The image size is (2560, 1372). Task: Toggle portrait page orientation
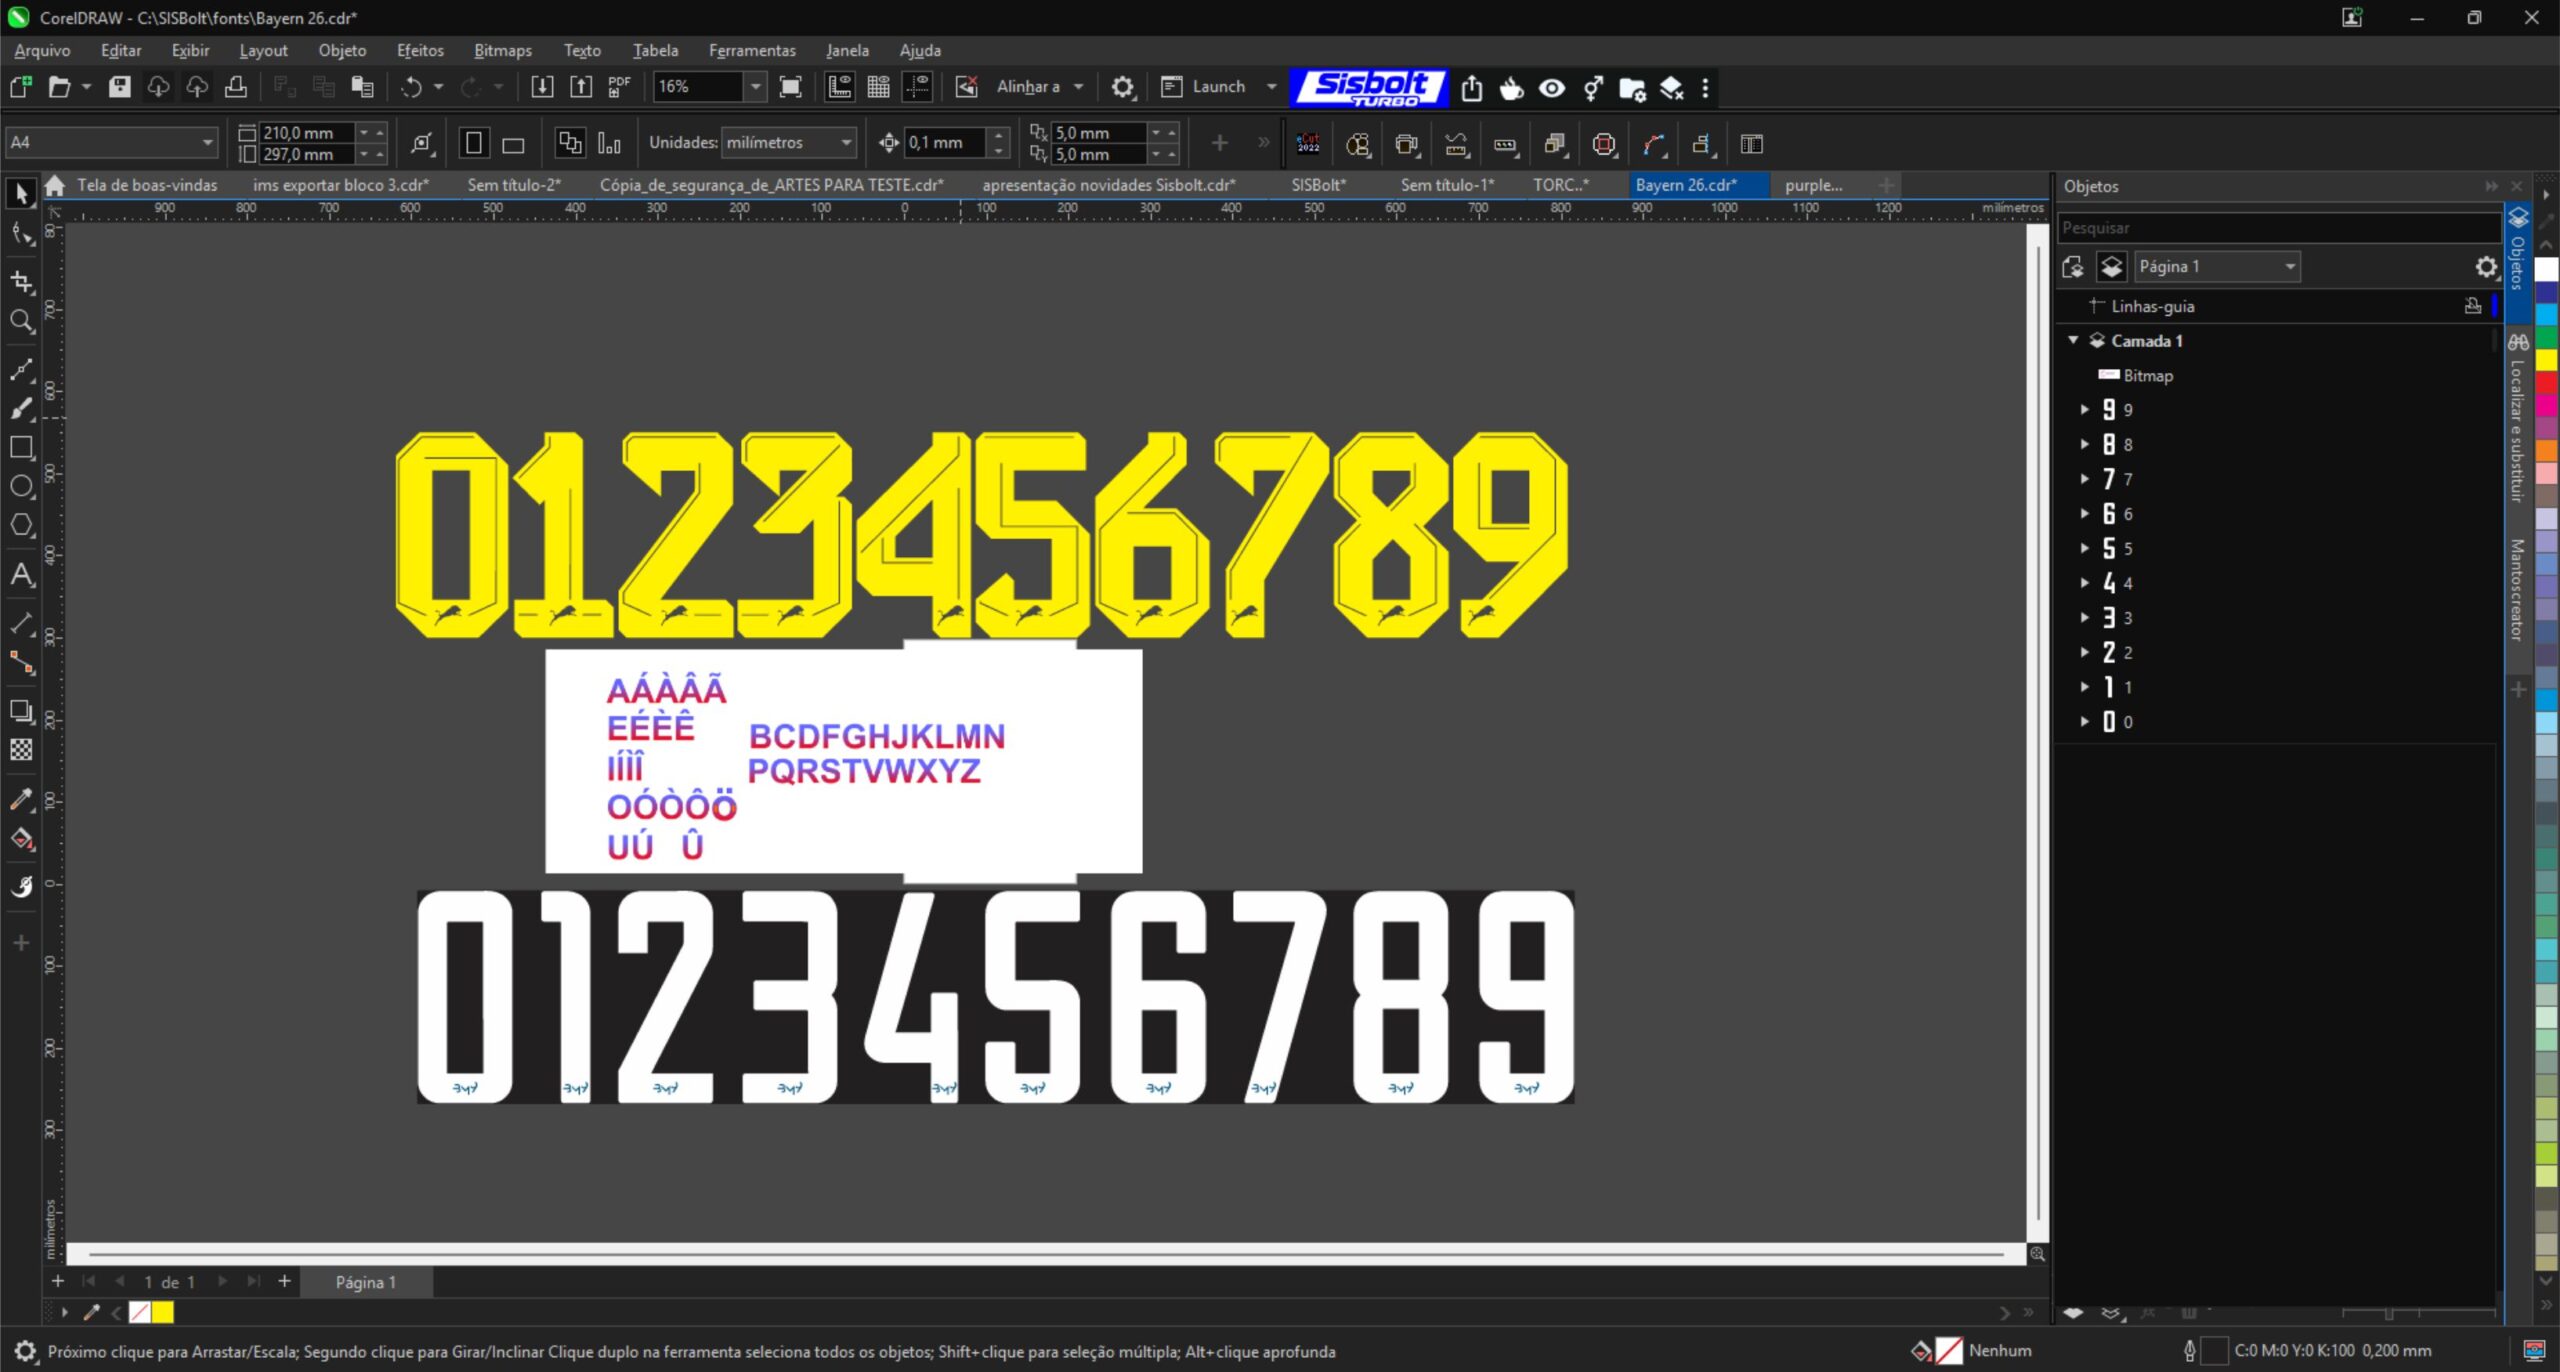(474, 143)
